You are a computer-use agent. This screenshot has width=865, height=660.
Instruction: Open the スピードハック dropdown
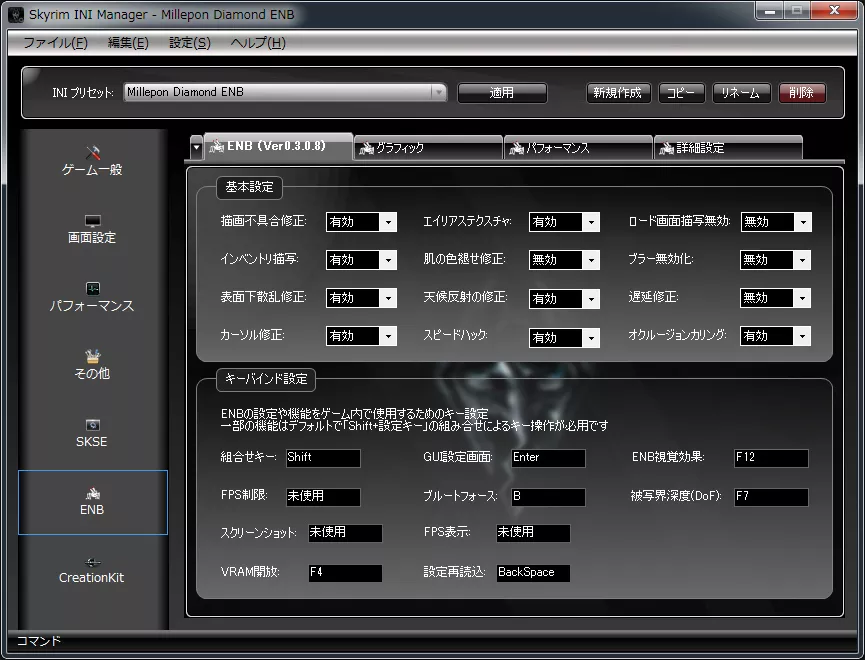click(x=564, y=338)
